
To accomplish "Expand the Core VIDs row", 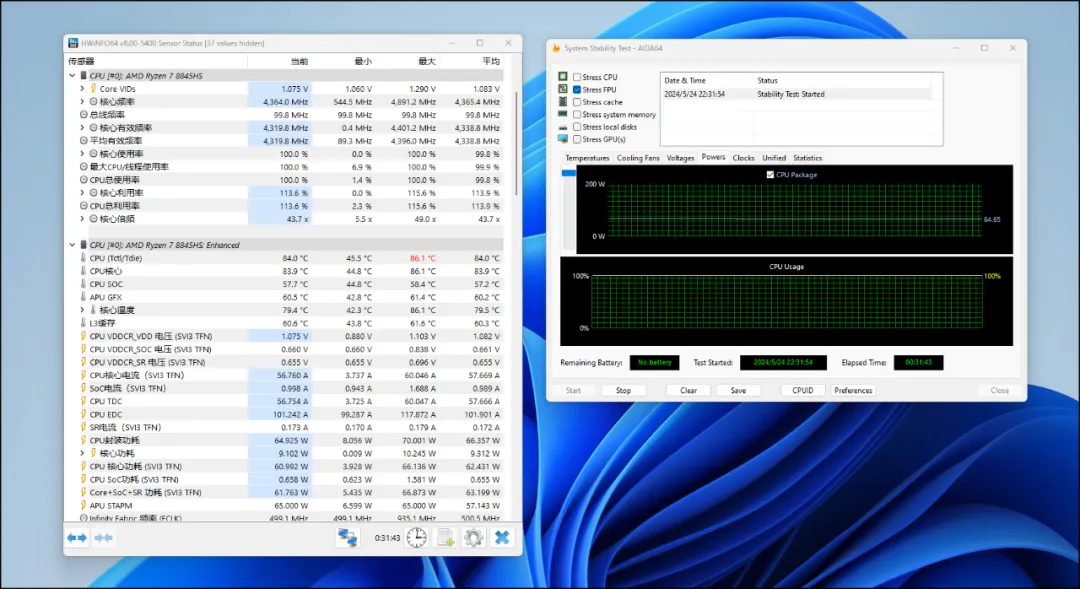I will click(82, 88).
